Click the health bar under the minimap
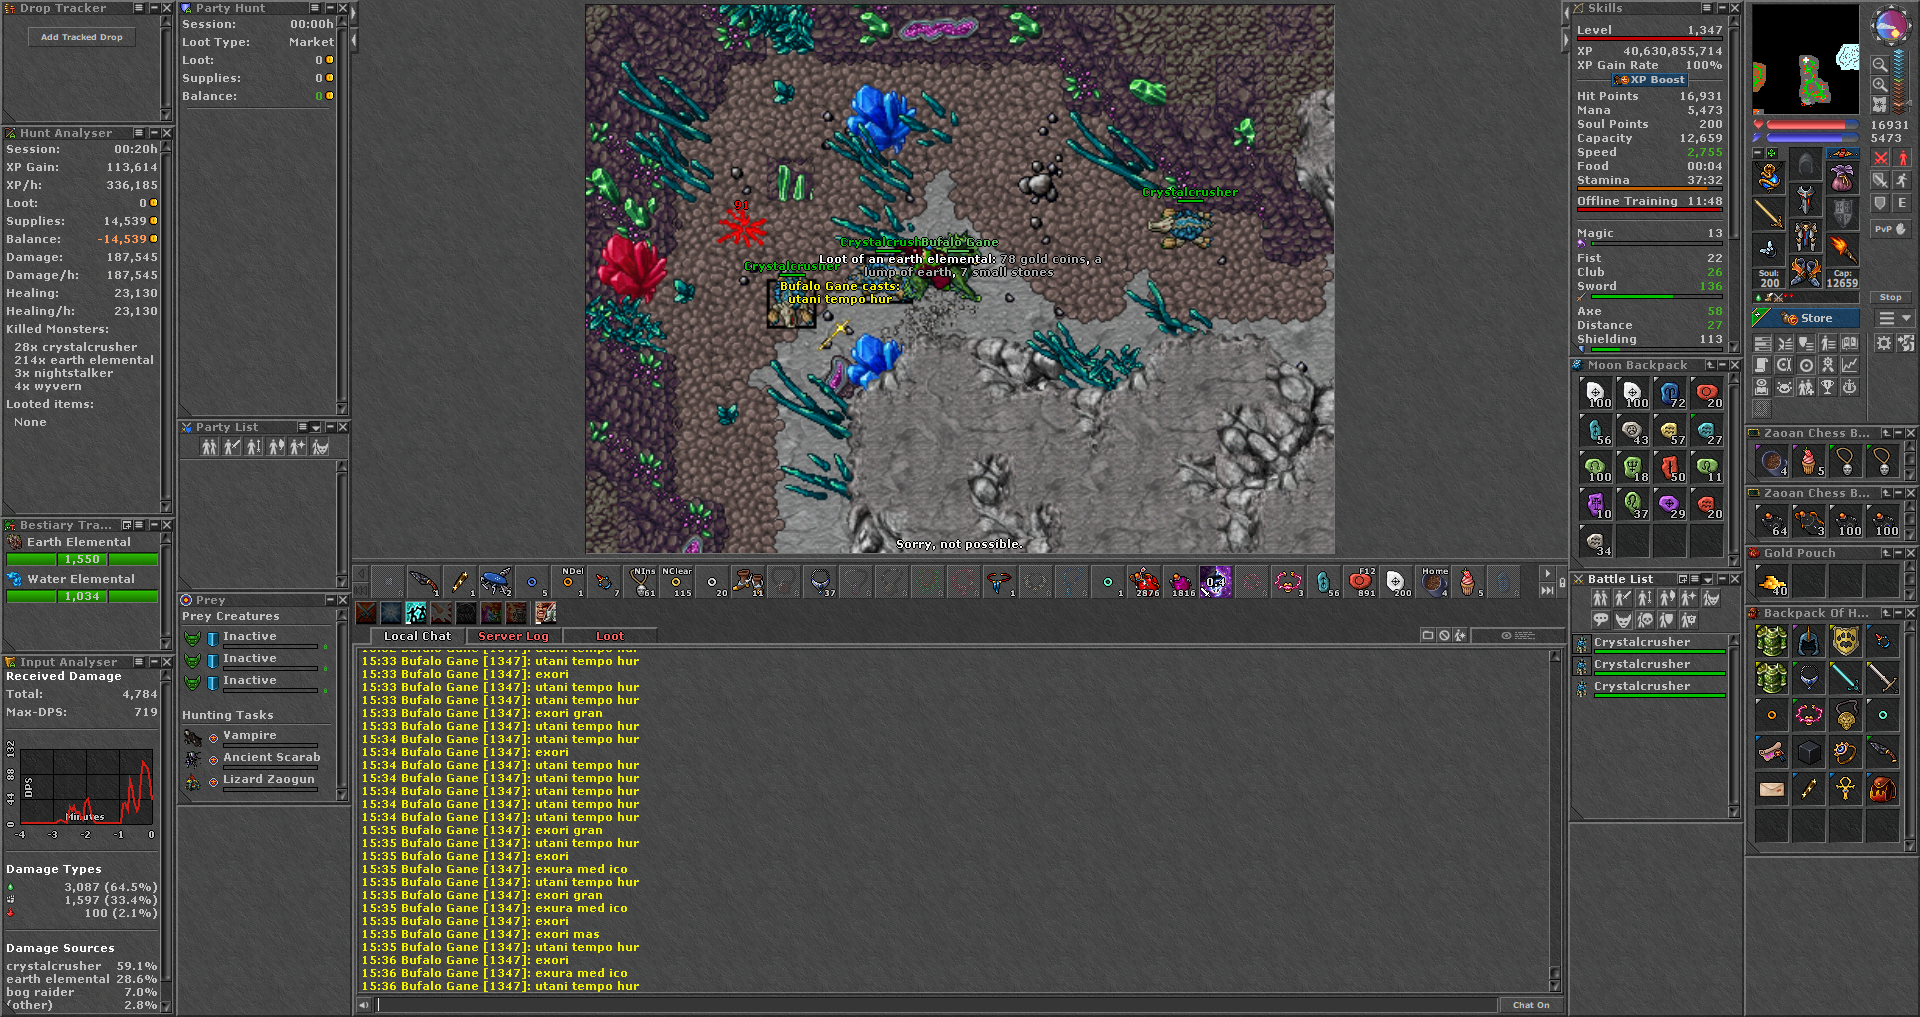Image resolution: width=1920 pixels, height=1017 pixels. pyautogui.click(x=1812, y=125)
